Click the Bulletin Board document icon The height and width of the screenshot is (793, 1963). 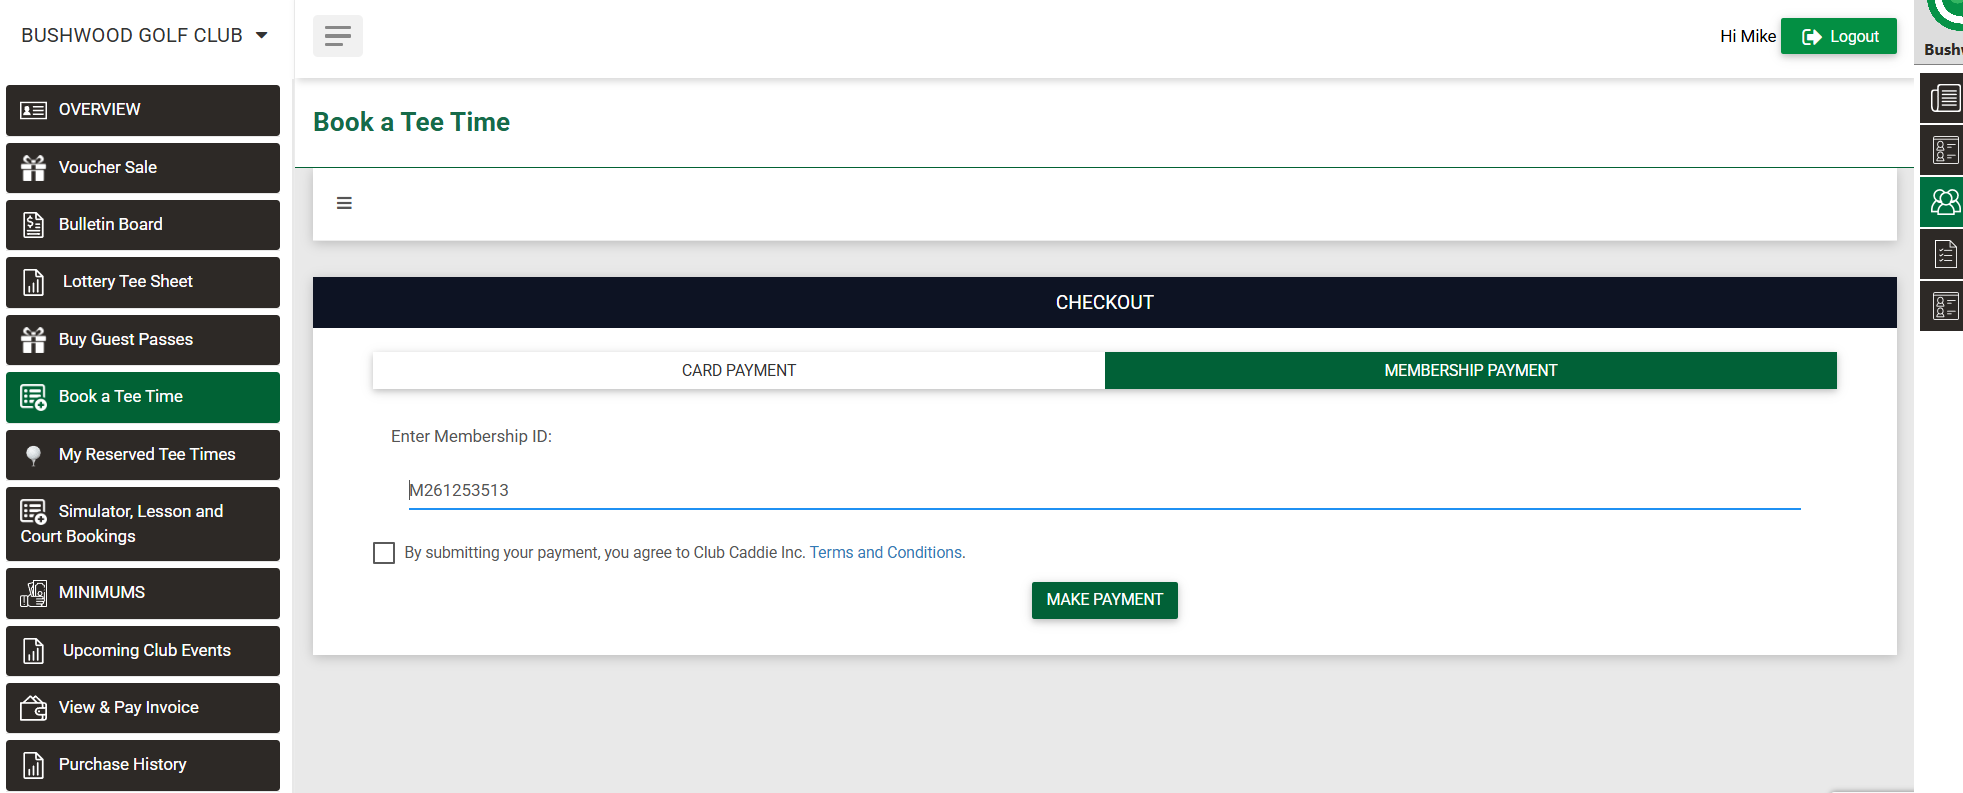(x=33, y=225)
